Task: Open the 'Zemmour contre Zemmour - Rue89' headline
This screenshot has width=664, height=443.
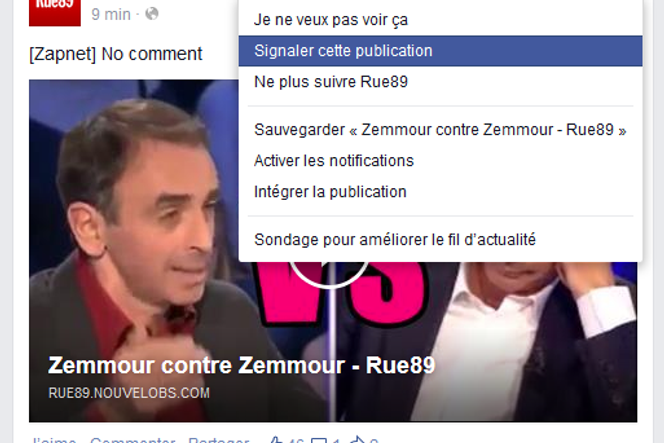Action: click(x=241, y=365)
